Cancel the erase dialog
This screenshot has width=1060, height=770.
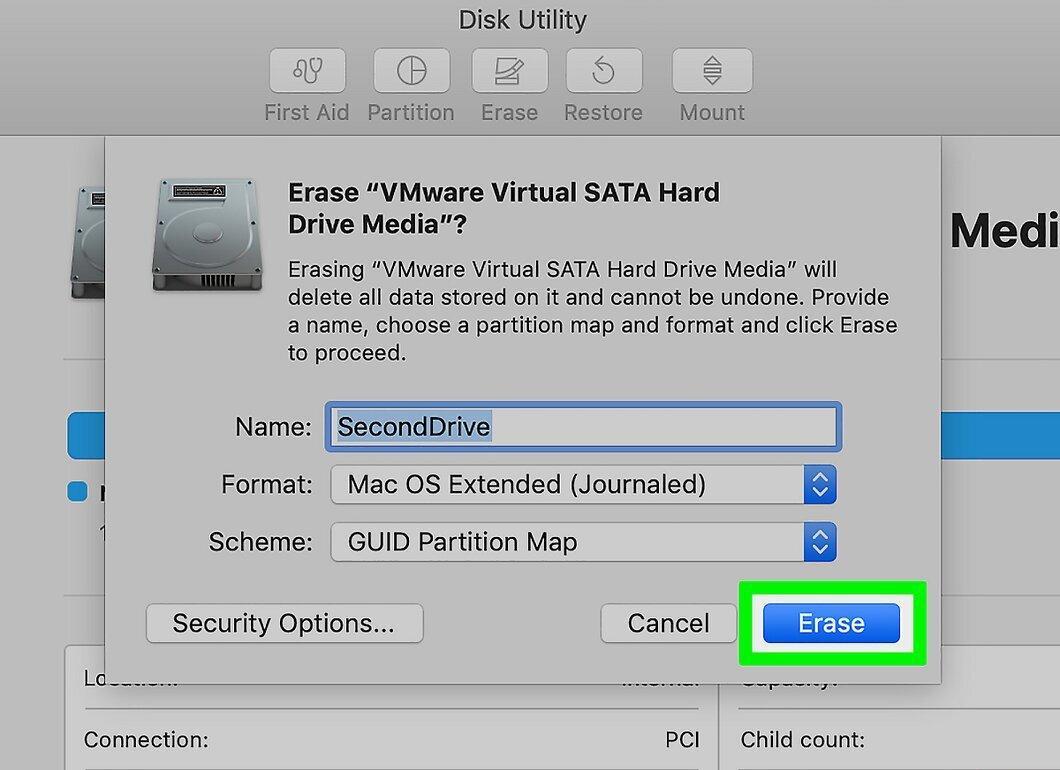click(668, 623)
